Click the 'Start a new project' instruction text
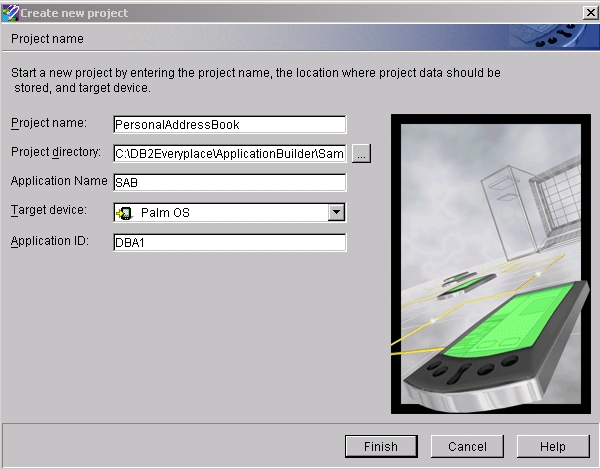The image size is (600, 469). tap(256, 80)
